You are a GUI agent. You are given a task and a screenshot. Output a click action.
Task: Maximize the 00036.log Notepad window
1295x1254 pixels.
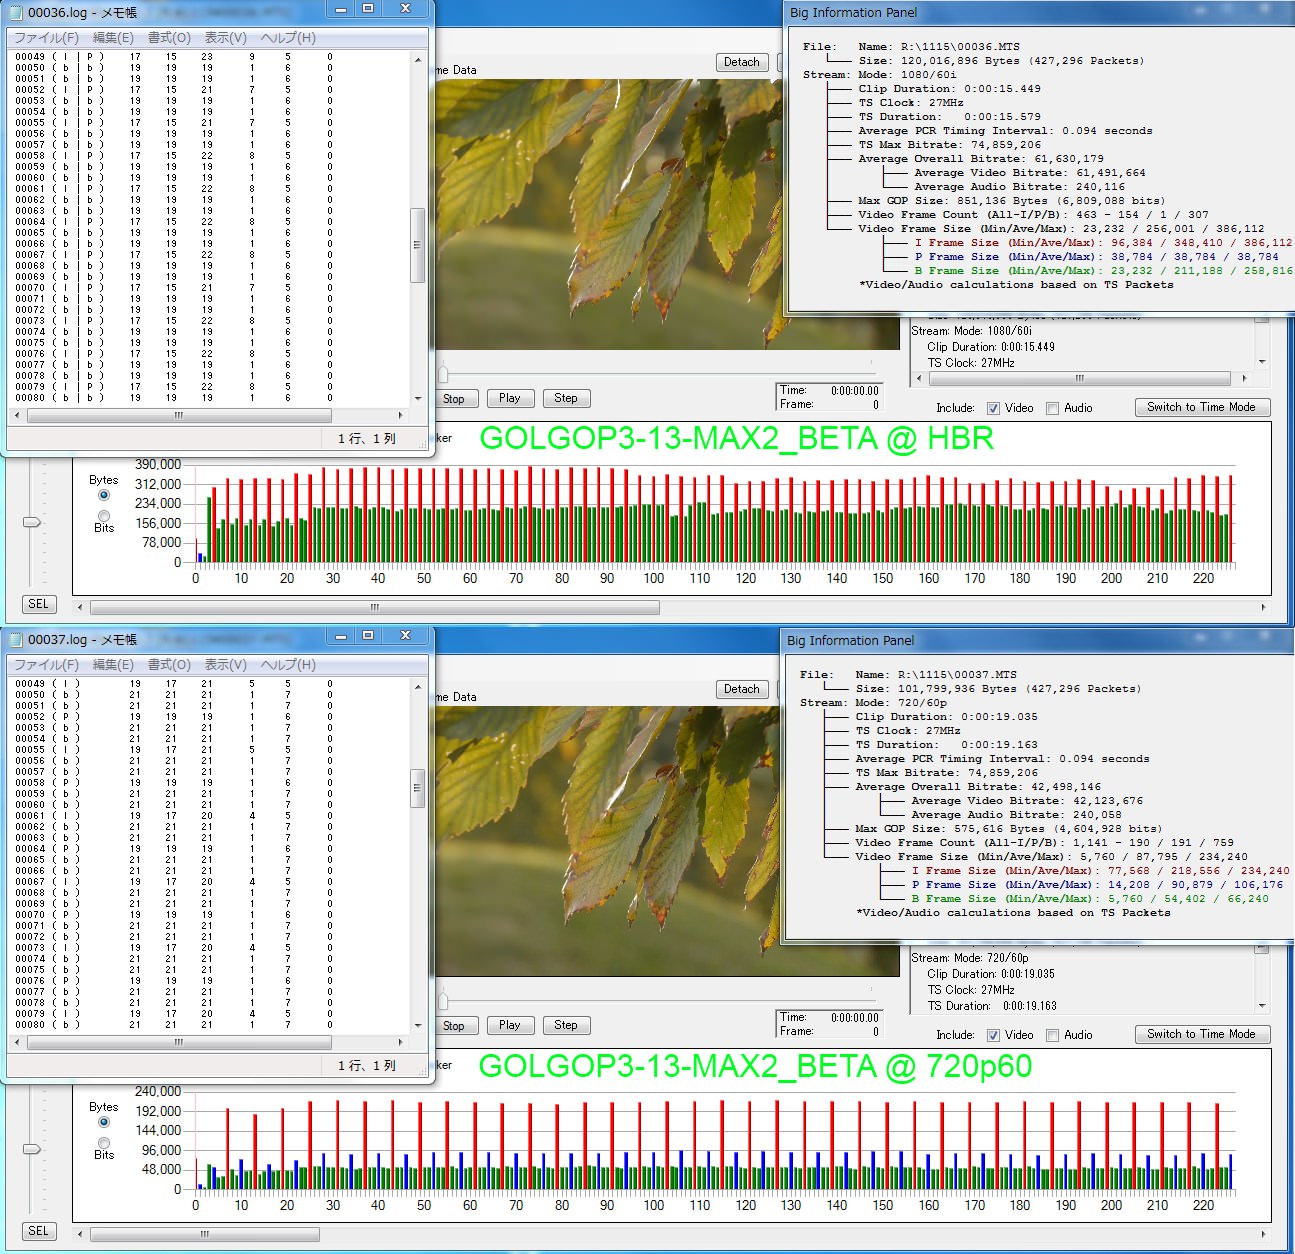coord(368,9)
